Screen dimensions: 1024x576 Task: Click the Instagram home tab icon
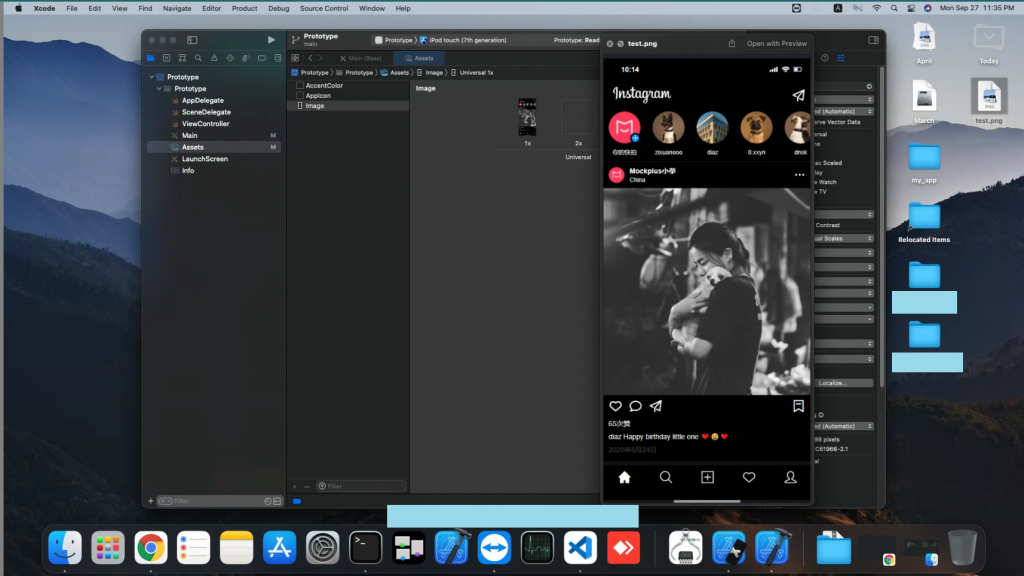coord(624,477)
